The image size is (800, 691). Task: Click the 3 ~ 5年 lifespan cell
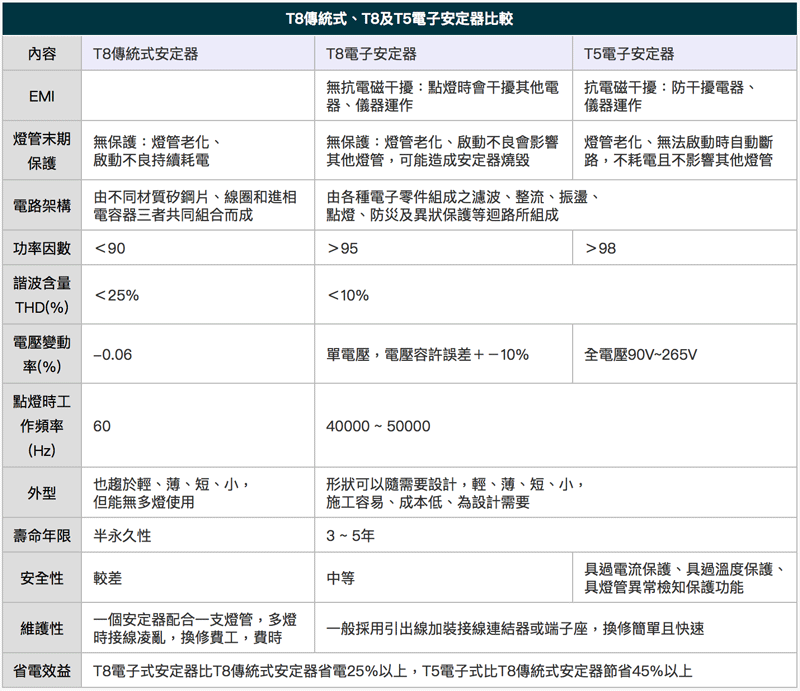click(350, 536)
